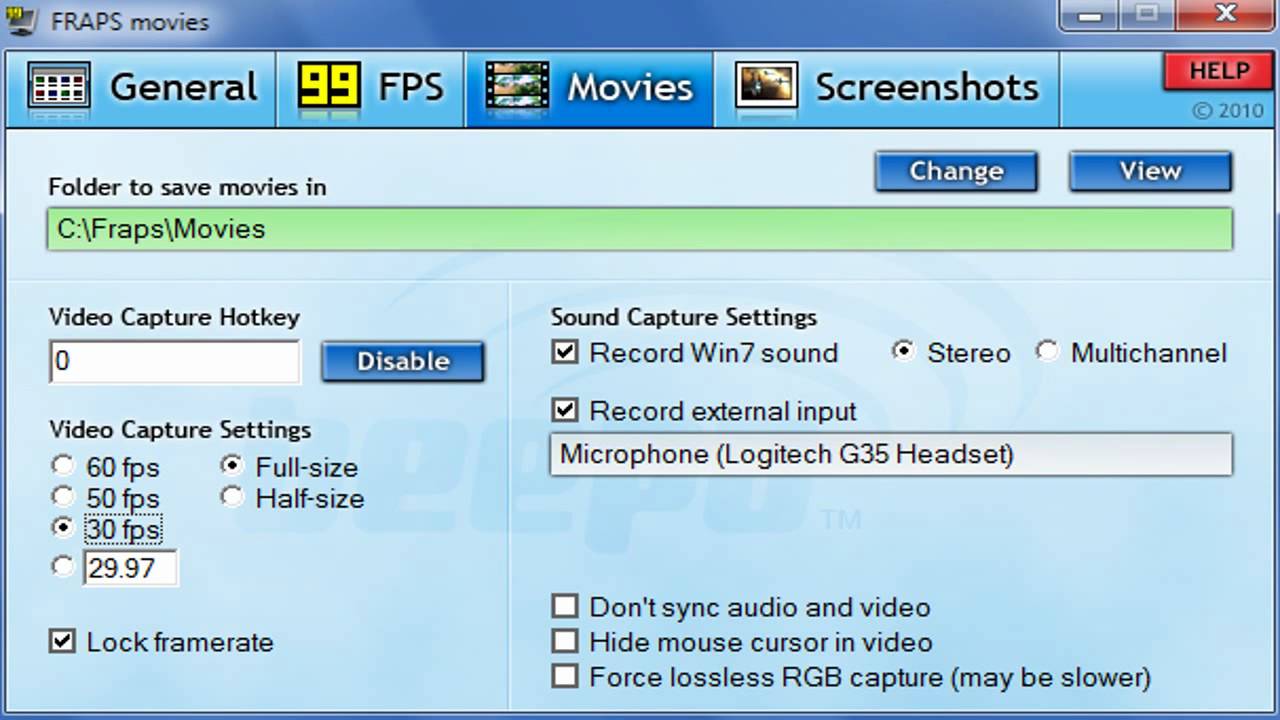Switch to the FPS tab
The height and width of the screenshot is (720, 1280).
pos(371,88)
